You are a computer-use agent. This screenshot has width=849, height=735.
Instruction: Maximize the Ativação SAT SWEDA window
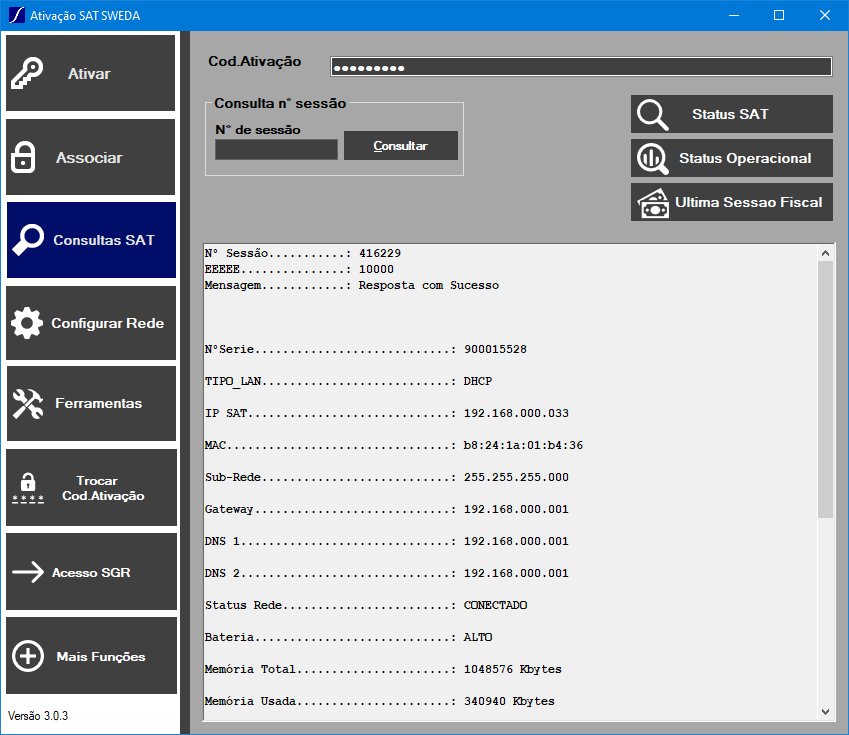(x=779, y=15)
